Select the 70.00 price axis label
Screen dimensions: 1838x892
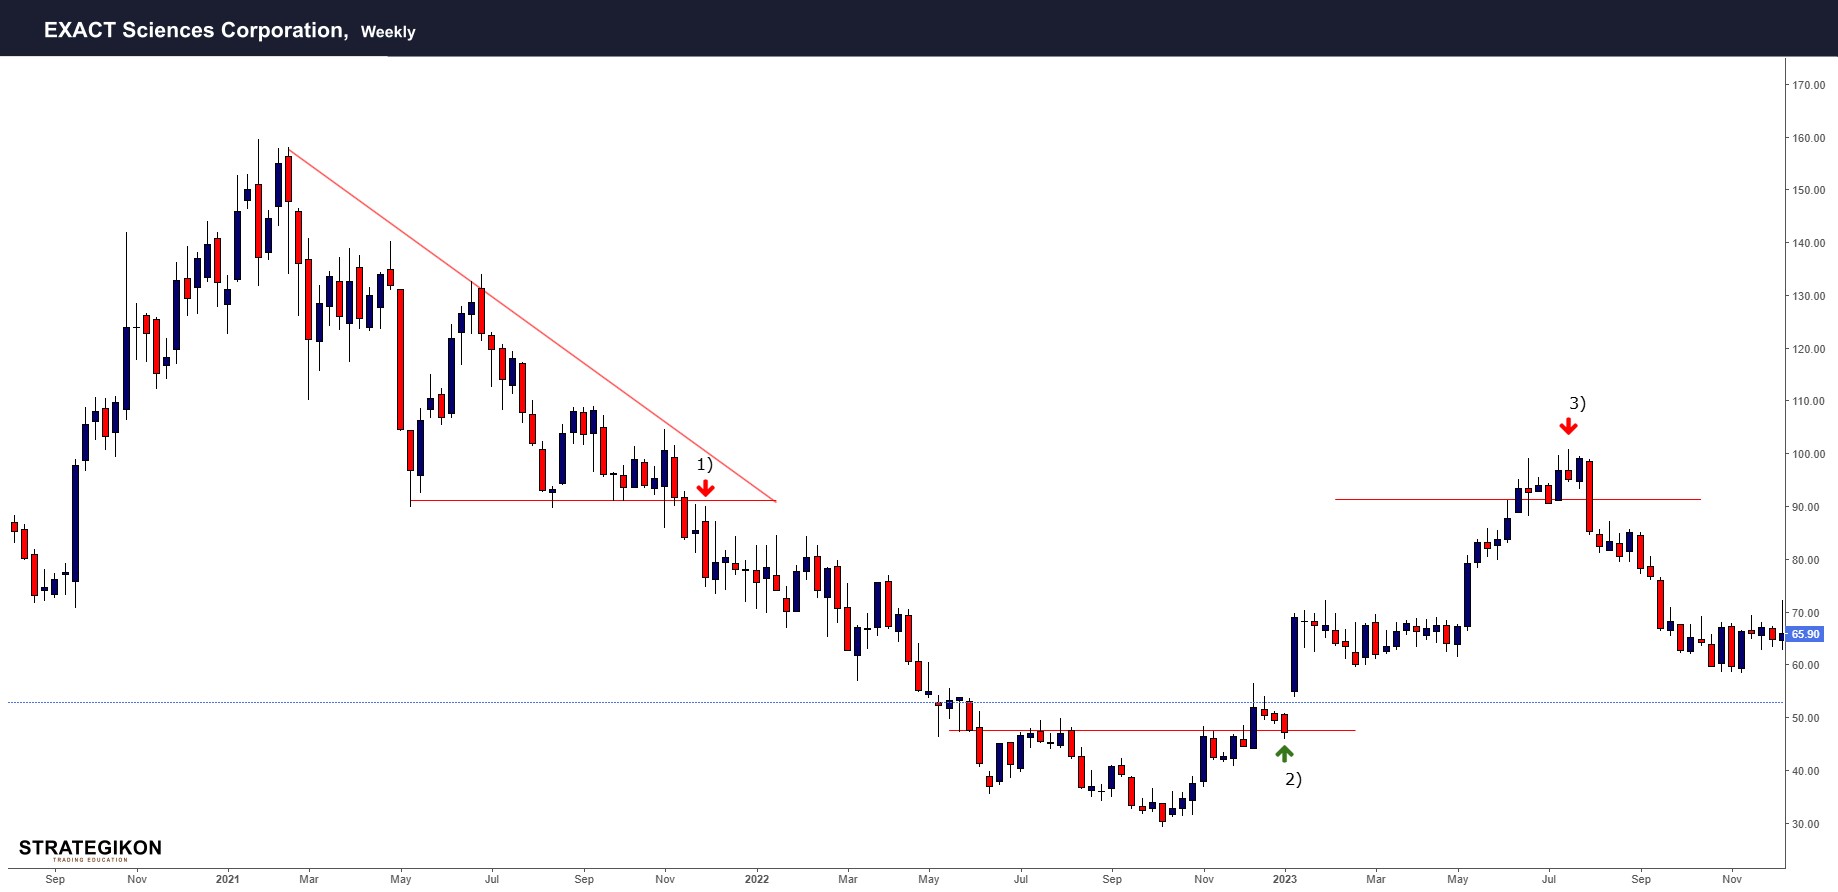click(1806, 613)
